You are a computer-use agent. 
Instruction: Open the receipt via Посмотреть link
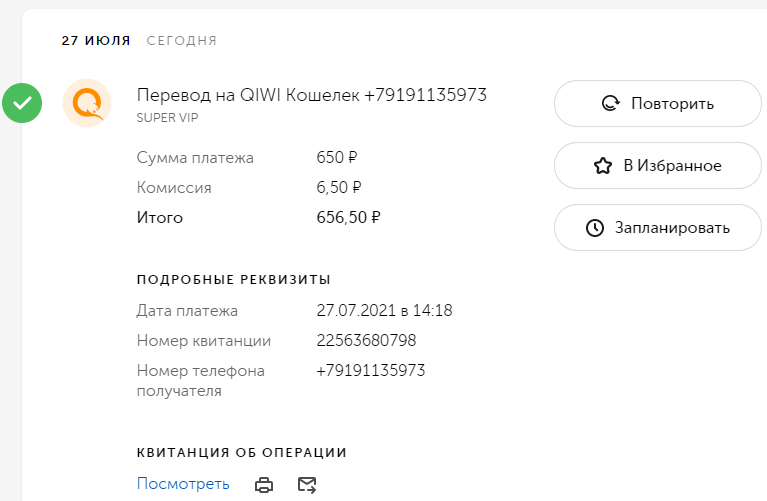tap(183, 484)
